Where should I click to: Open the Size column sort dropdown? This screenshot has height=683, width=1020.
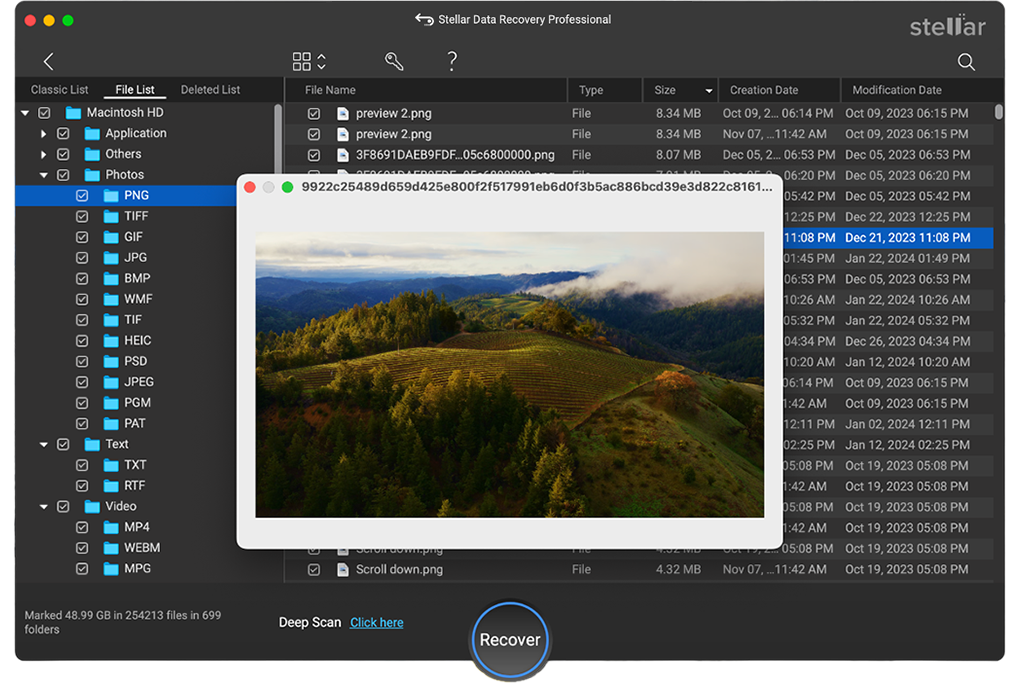click(709, 91)
